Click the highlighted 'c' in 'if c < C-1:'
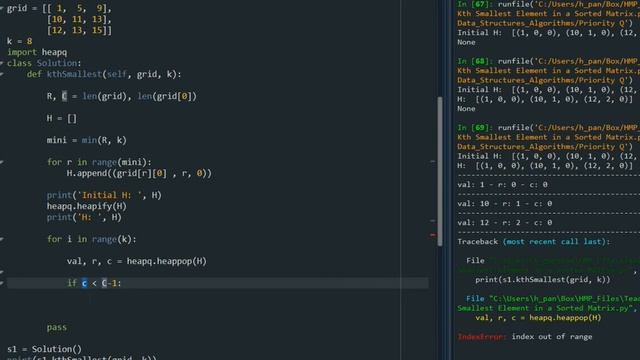 [x=84, y=283]
